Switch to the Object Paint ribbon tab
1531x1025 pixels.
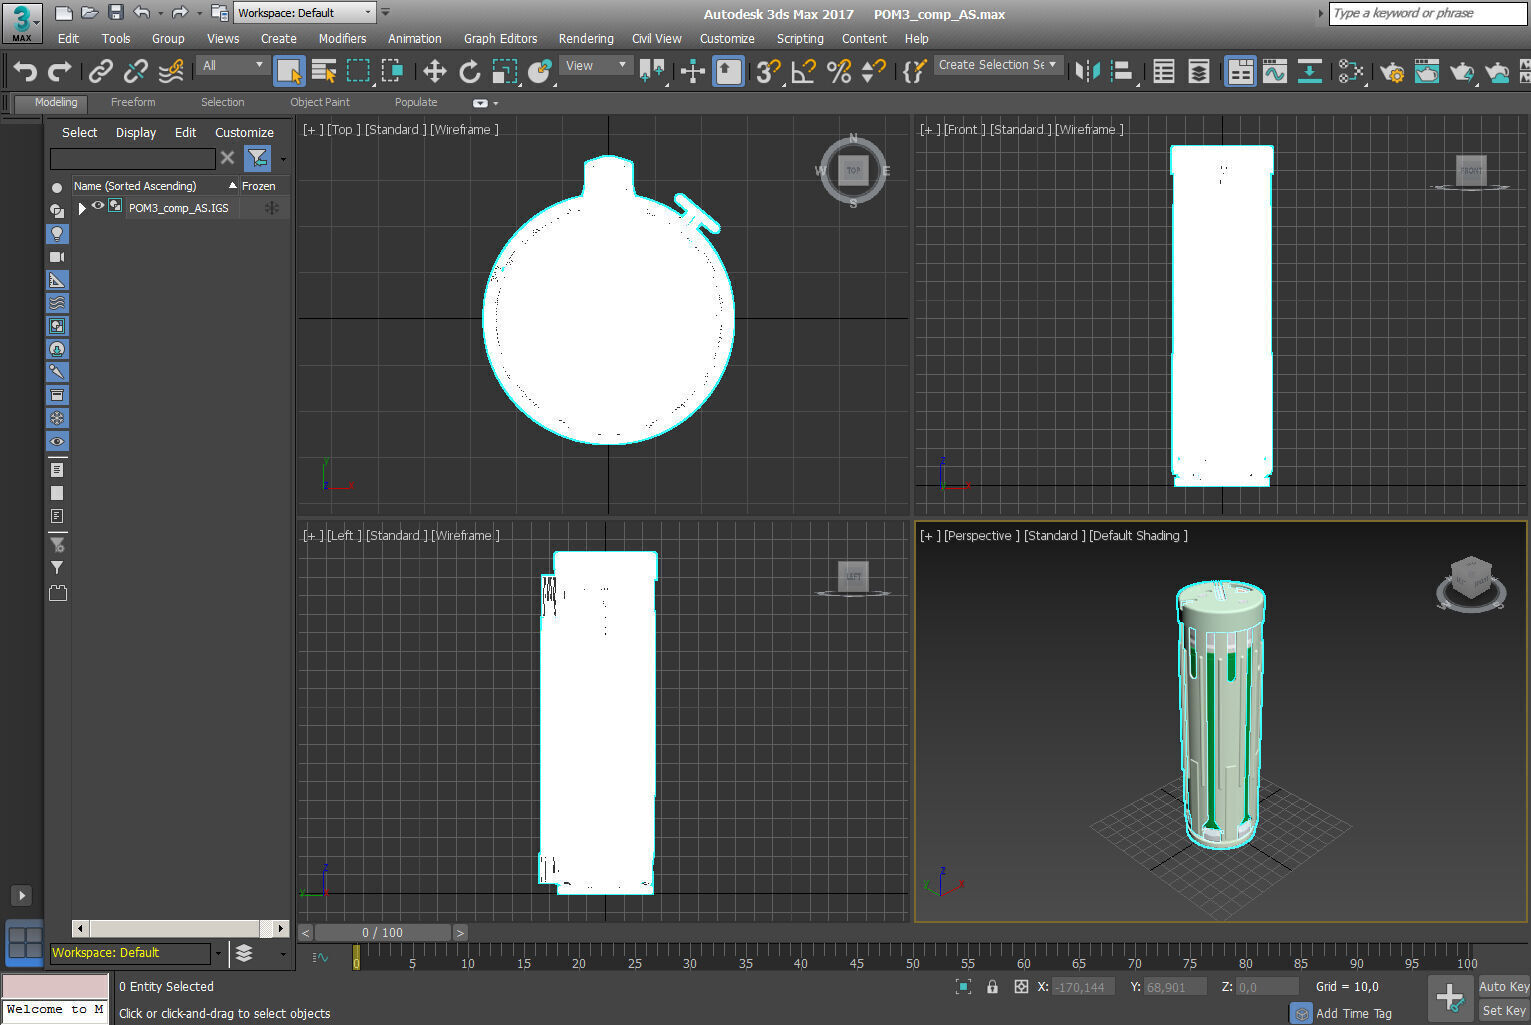click(320, 103)
